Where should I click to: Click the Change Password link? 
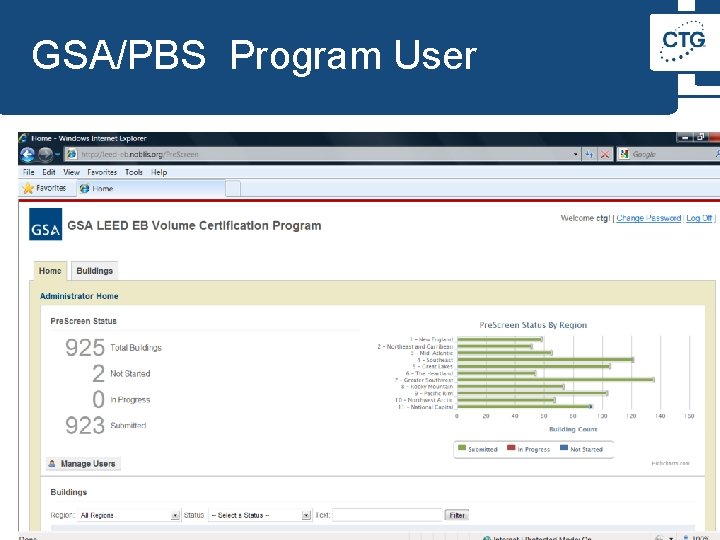coord(648,218)
